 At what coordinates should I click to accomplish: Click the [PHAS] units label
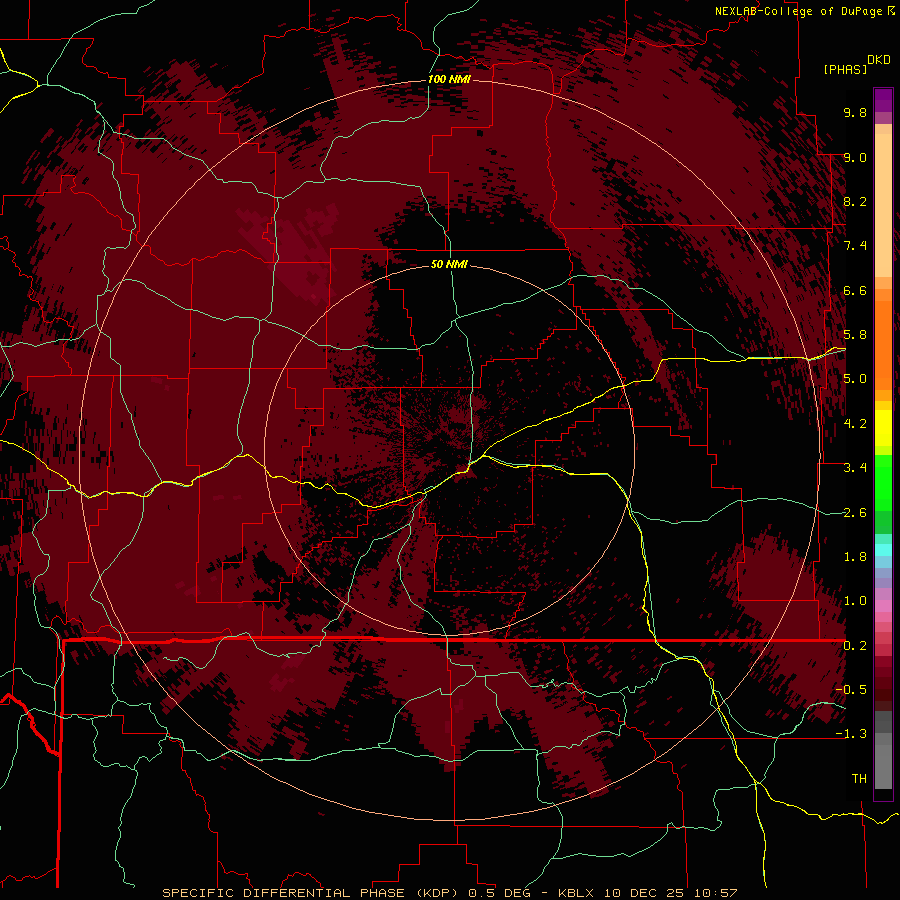845,69
